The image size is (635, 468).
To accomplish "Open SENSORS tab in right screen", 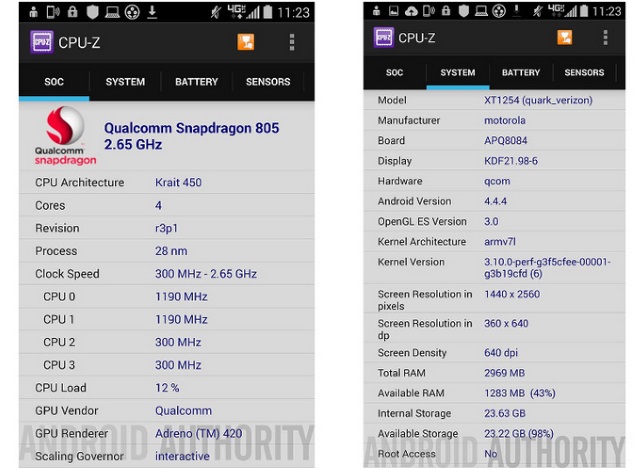I will click(584, 72).
